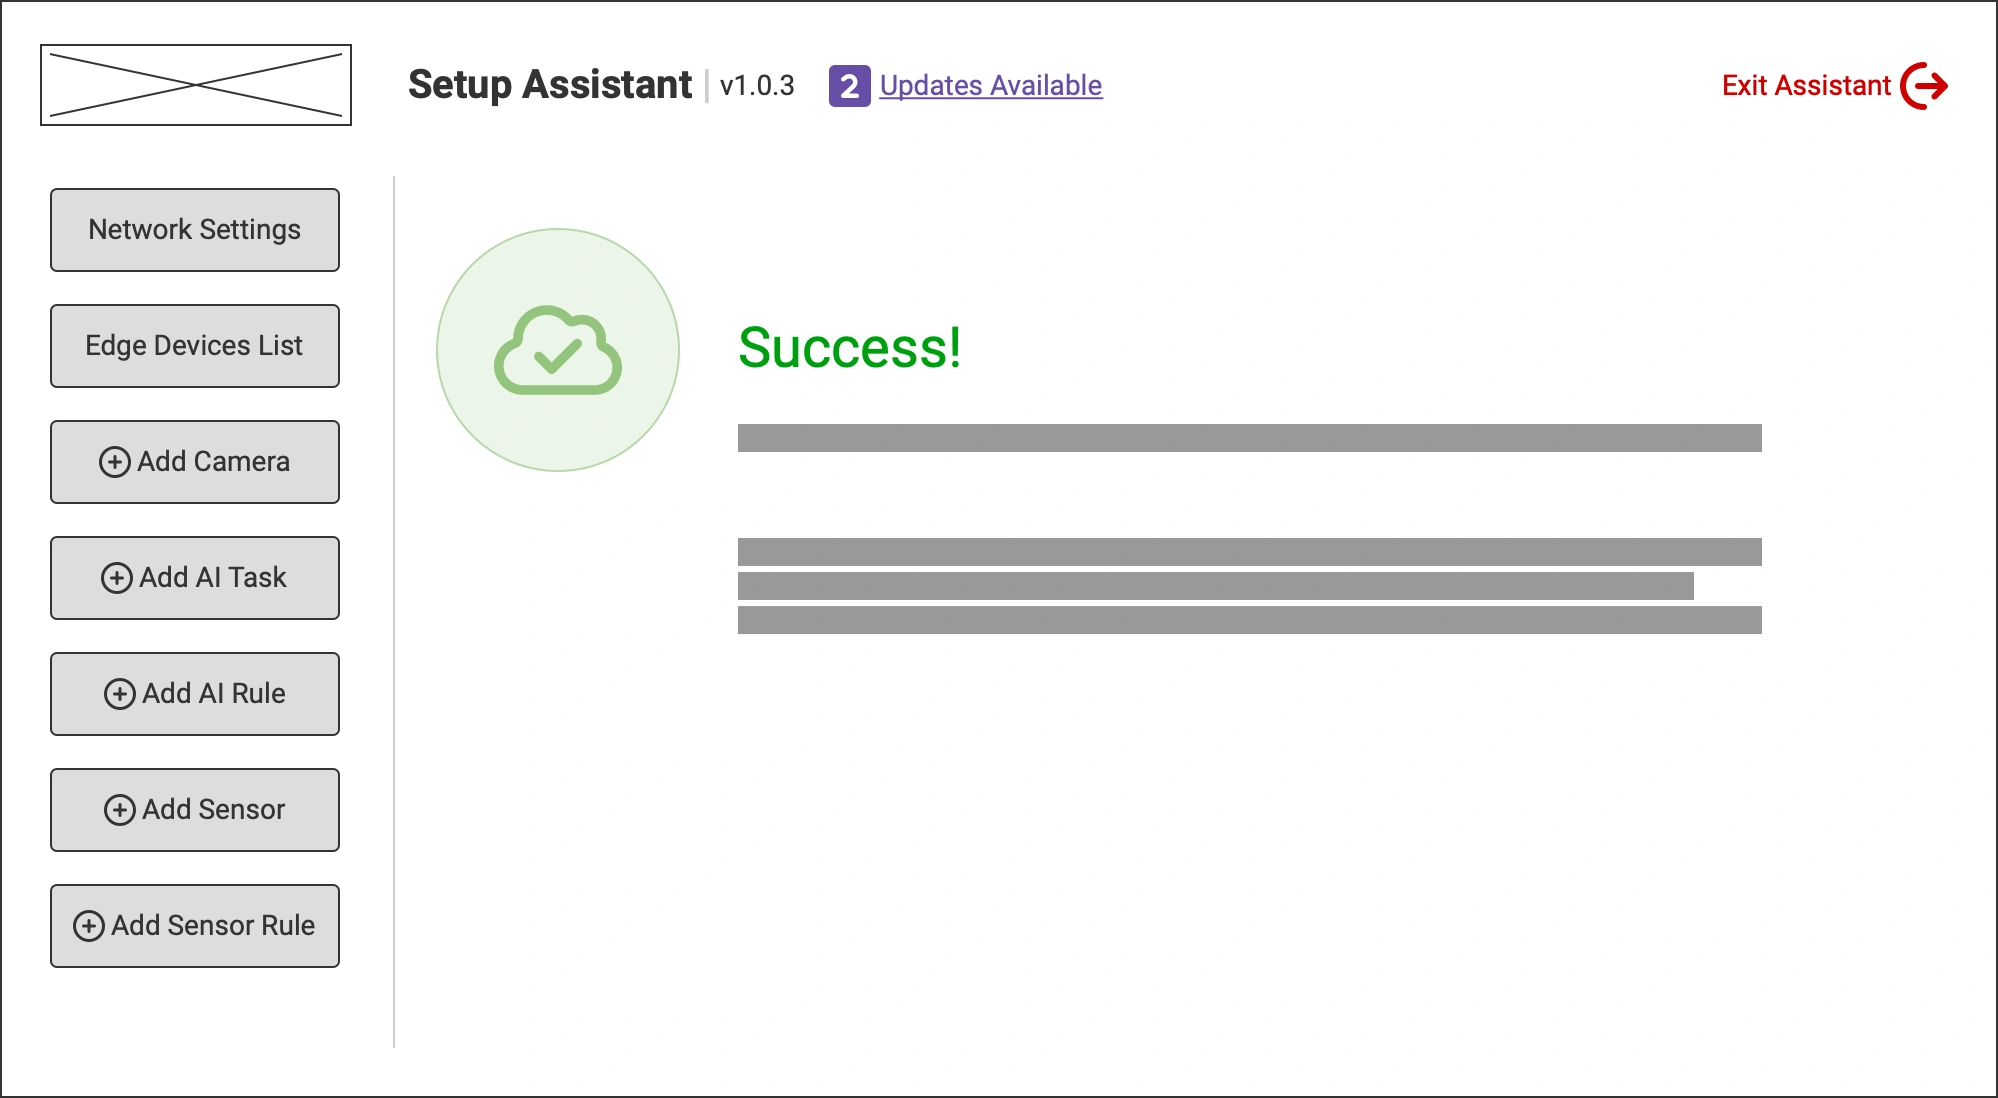The image size is (1998, 1098).
Task: Click the plus icon on Add Camera
Action: [x=116, y=462]
